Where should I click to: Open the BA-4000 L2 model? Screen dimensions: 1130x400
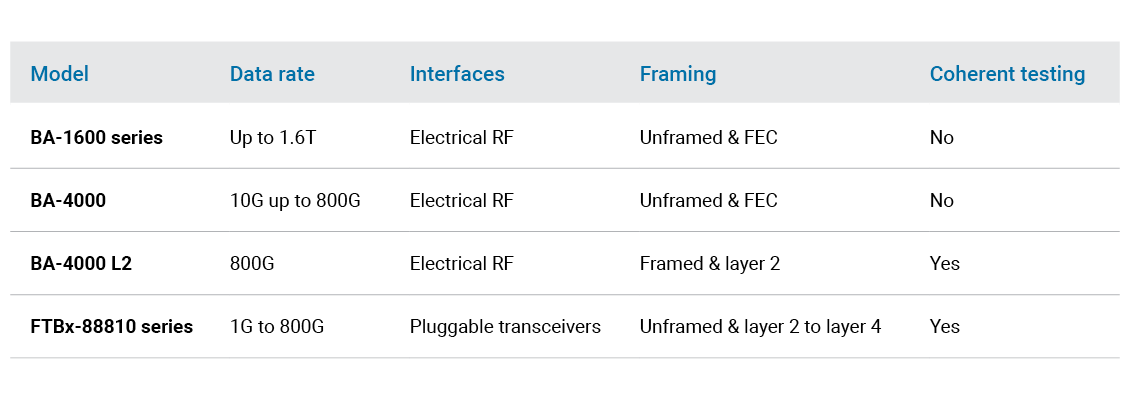(81, 264)
